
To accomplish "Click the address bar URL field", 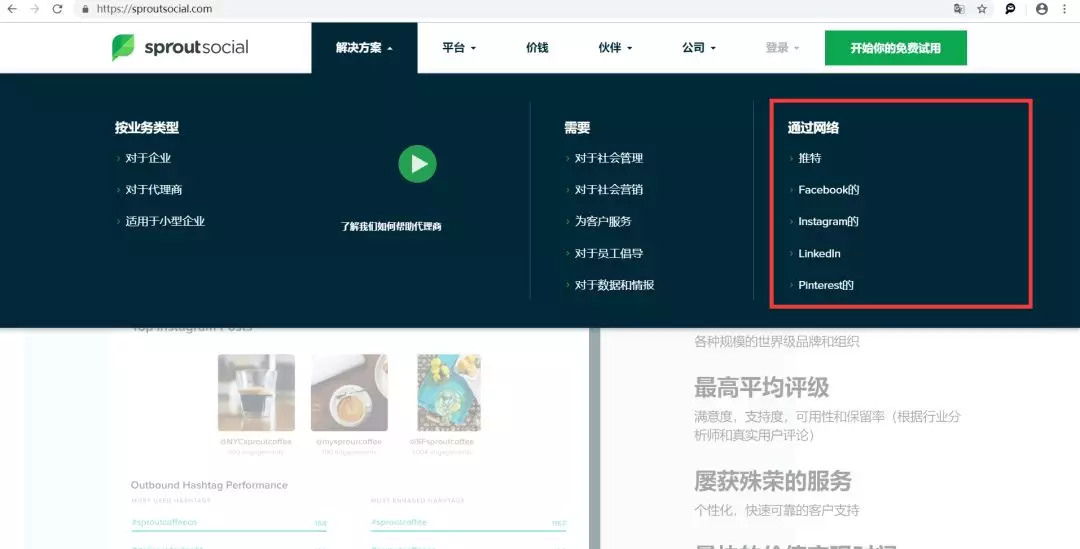I will tap(510, 9).
